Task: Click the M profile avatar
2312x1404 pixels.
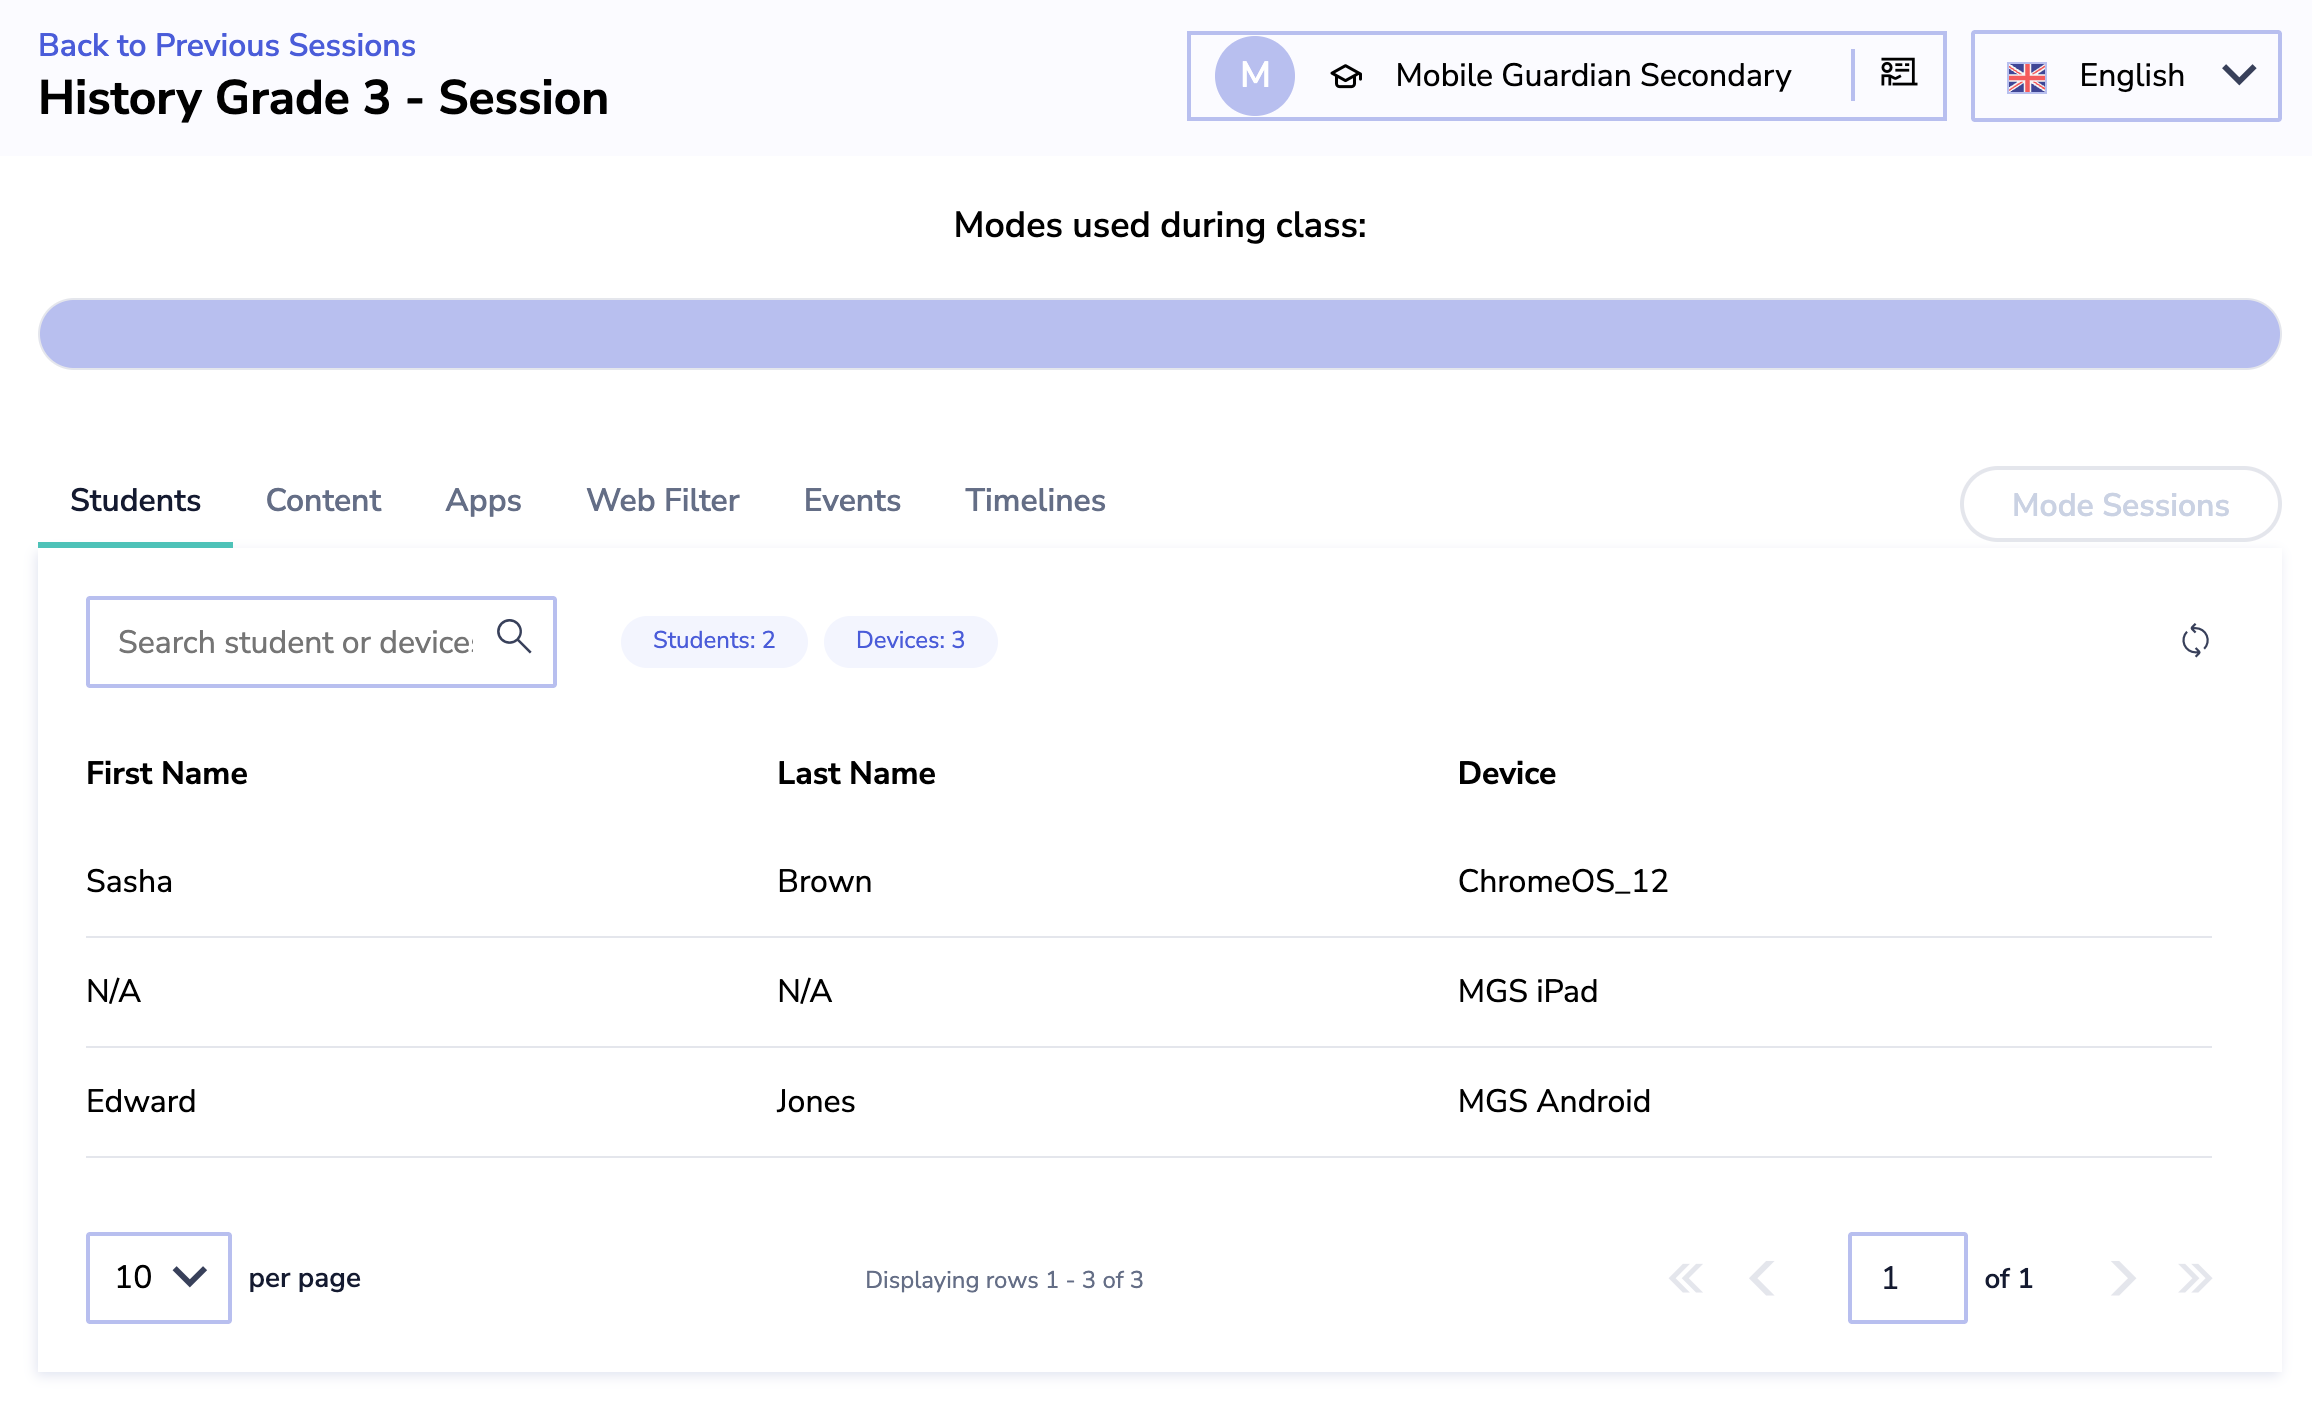Action: (1254, 76)
